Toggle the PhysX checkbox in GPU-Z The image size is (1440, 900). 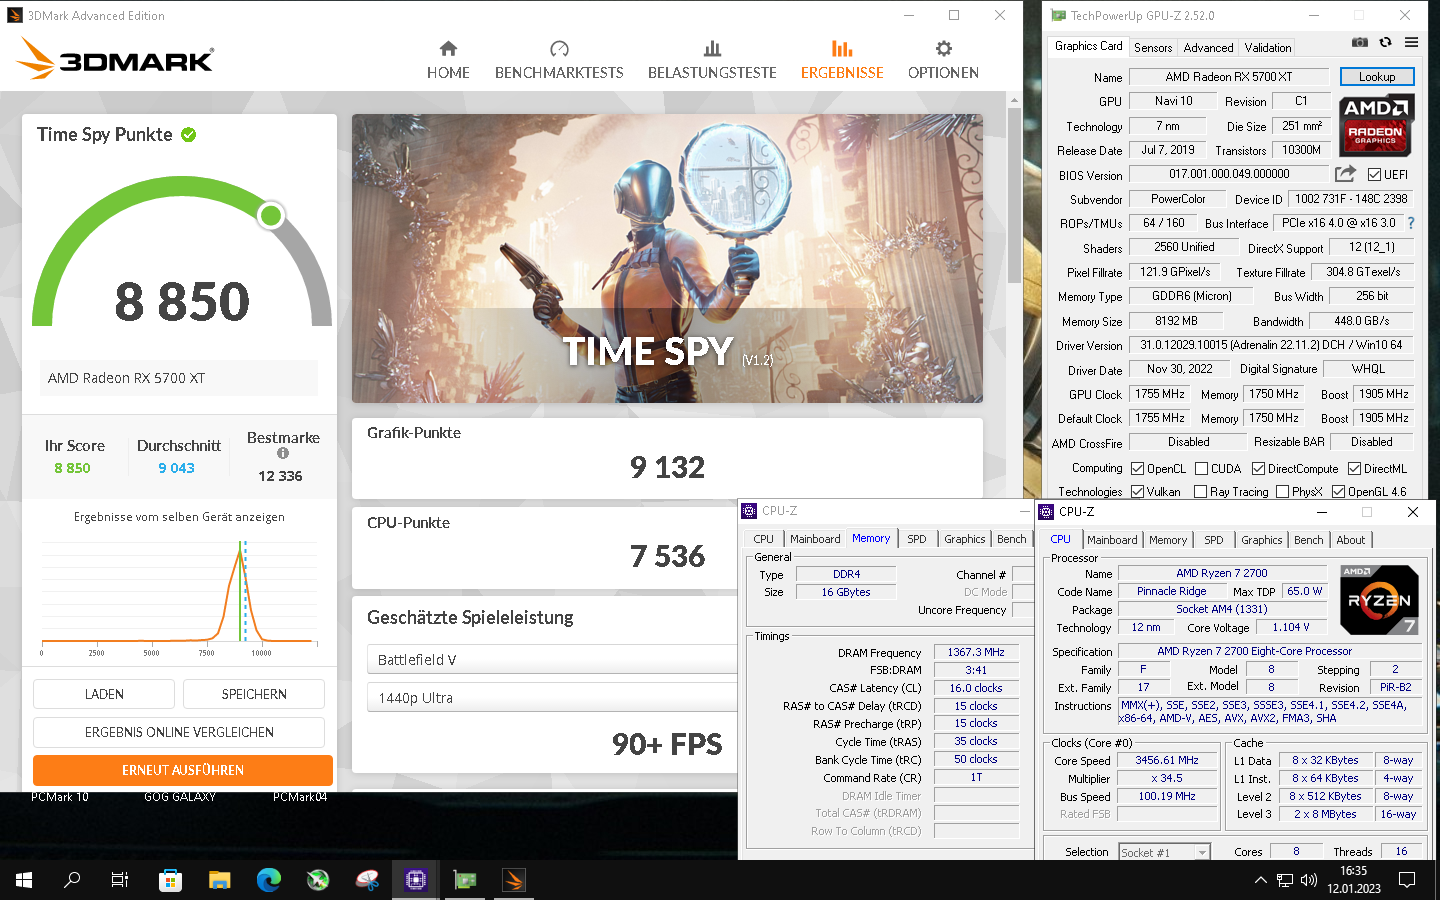pos(1283,491)
